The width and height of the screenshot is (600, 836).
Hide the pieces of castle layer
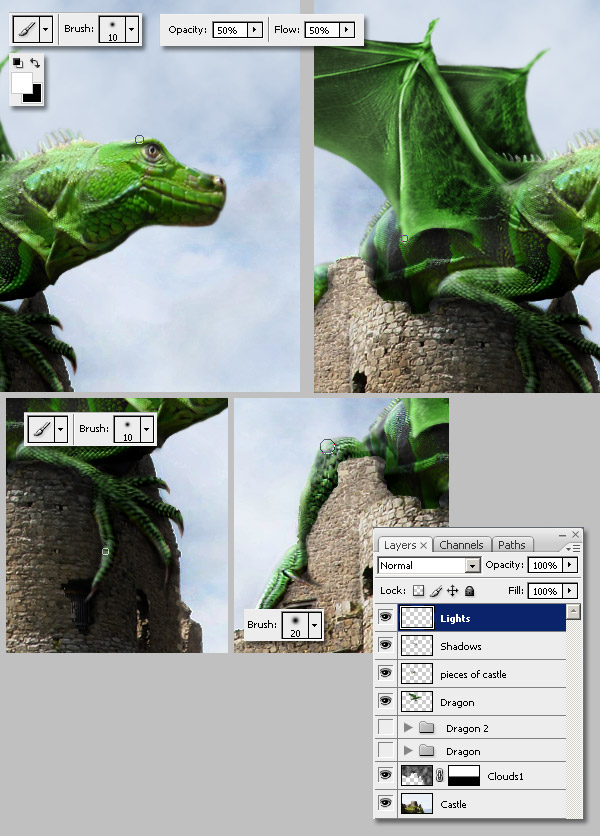point(385,673)
